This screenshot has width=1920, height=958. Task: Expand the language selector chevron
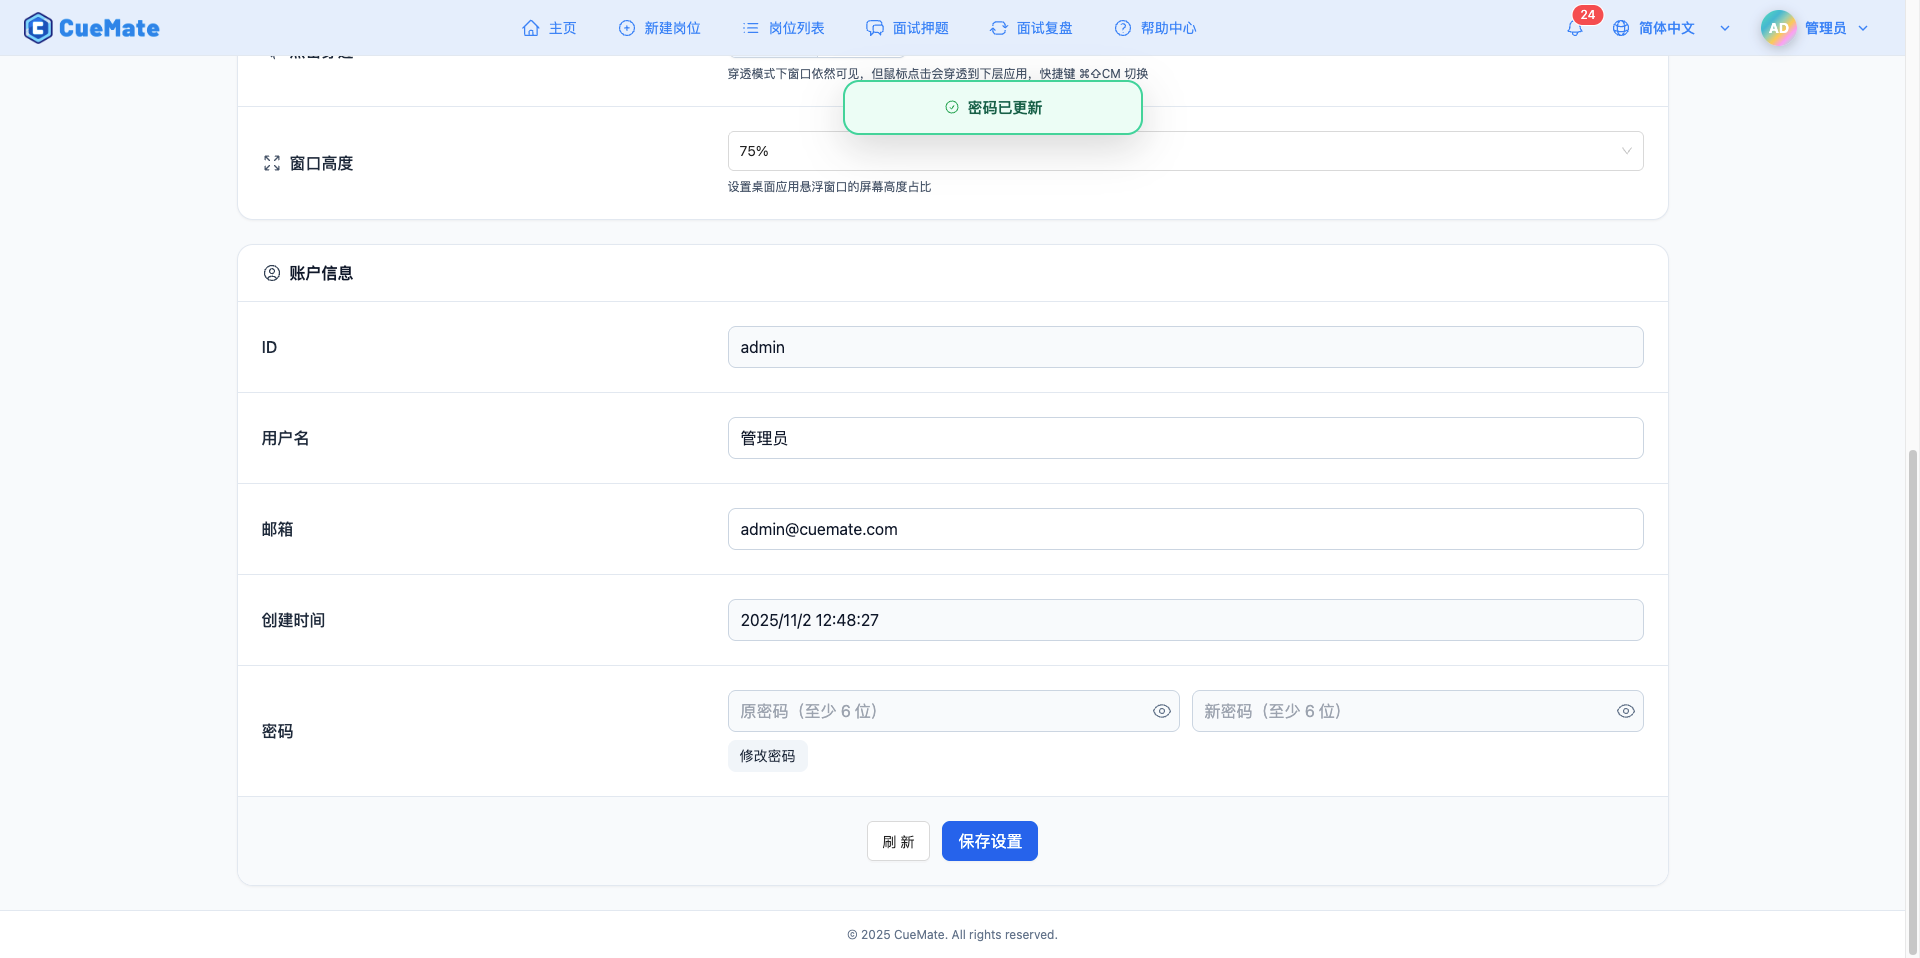click(x=1725, y=28)
